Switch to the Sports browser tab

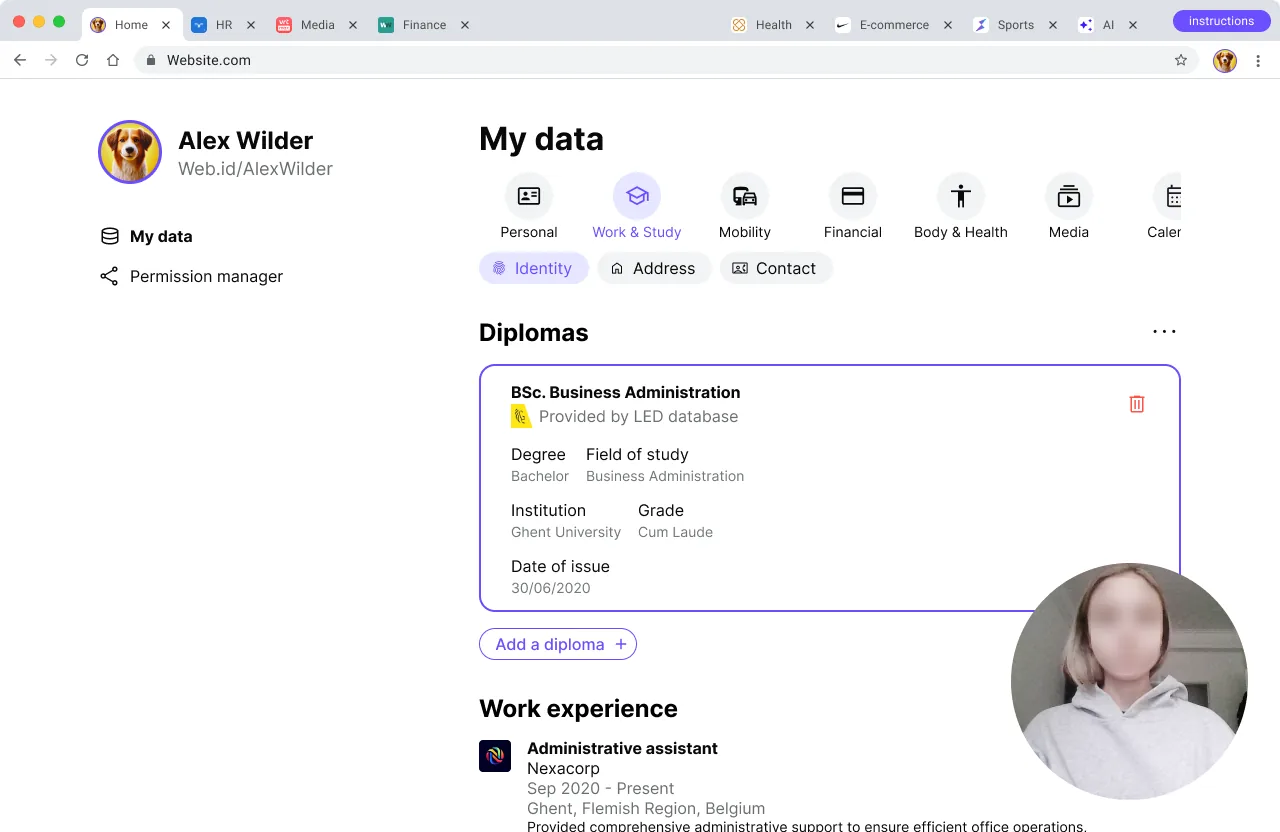coord(1015,25)
